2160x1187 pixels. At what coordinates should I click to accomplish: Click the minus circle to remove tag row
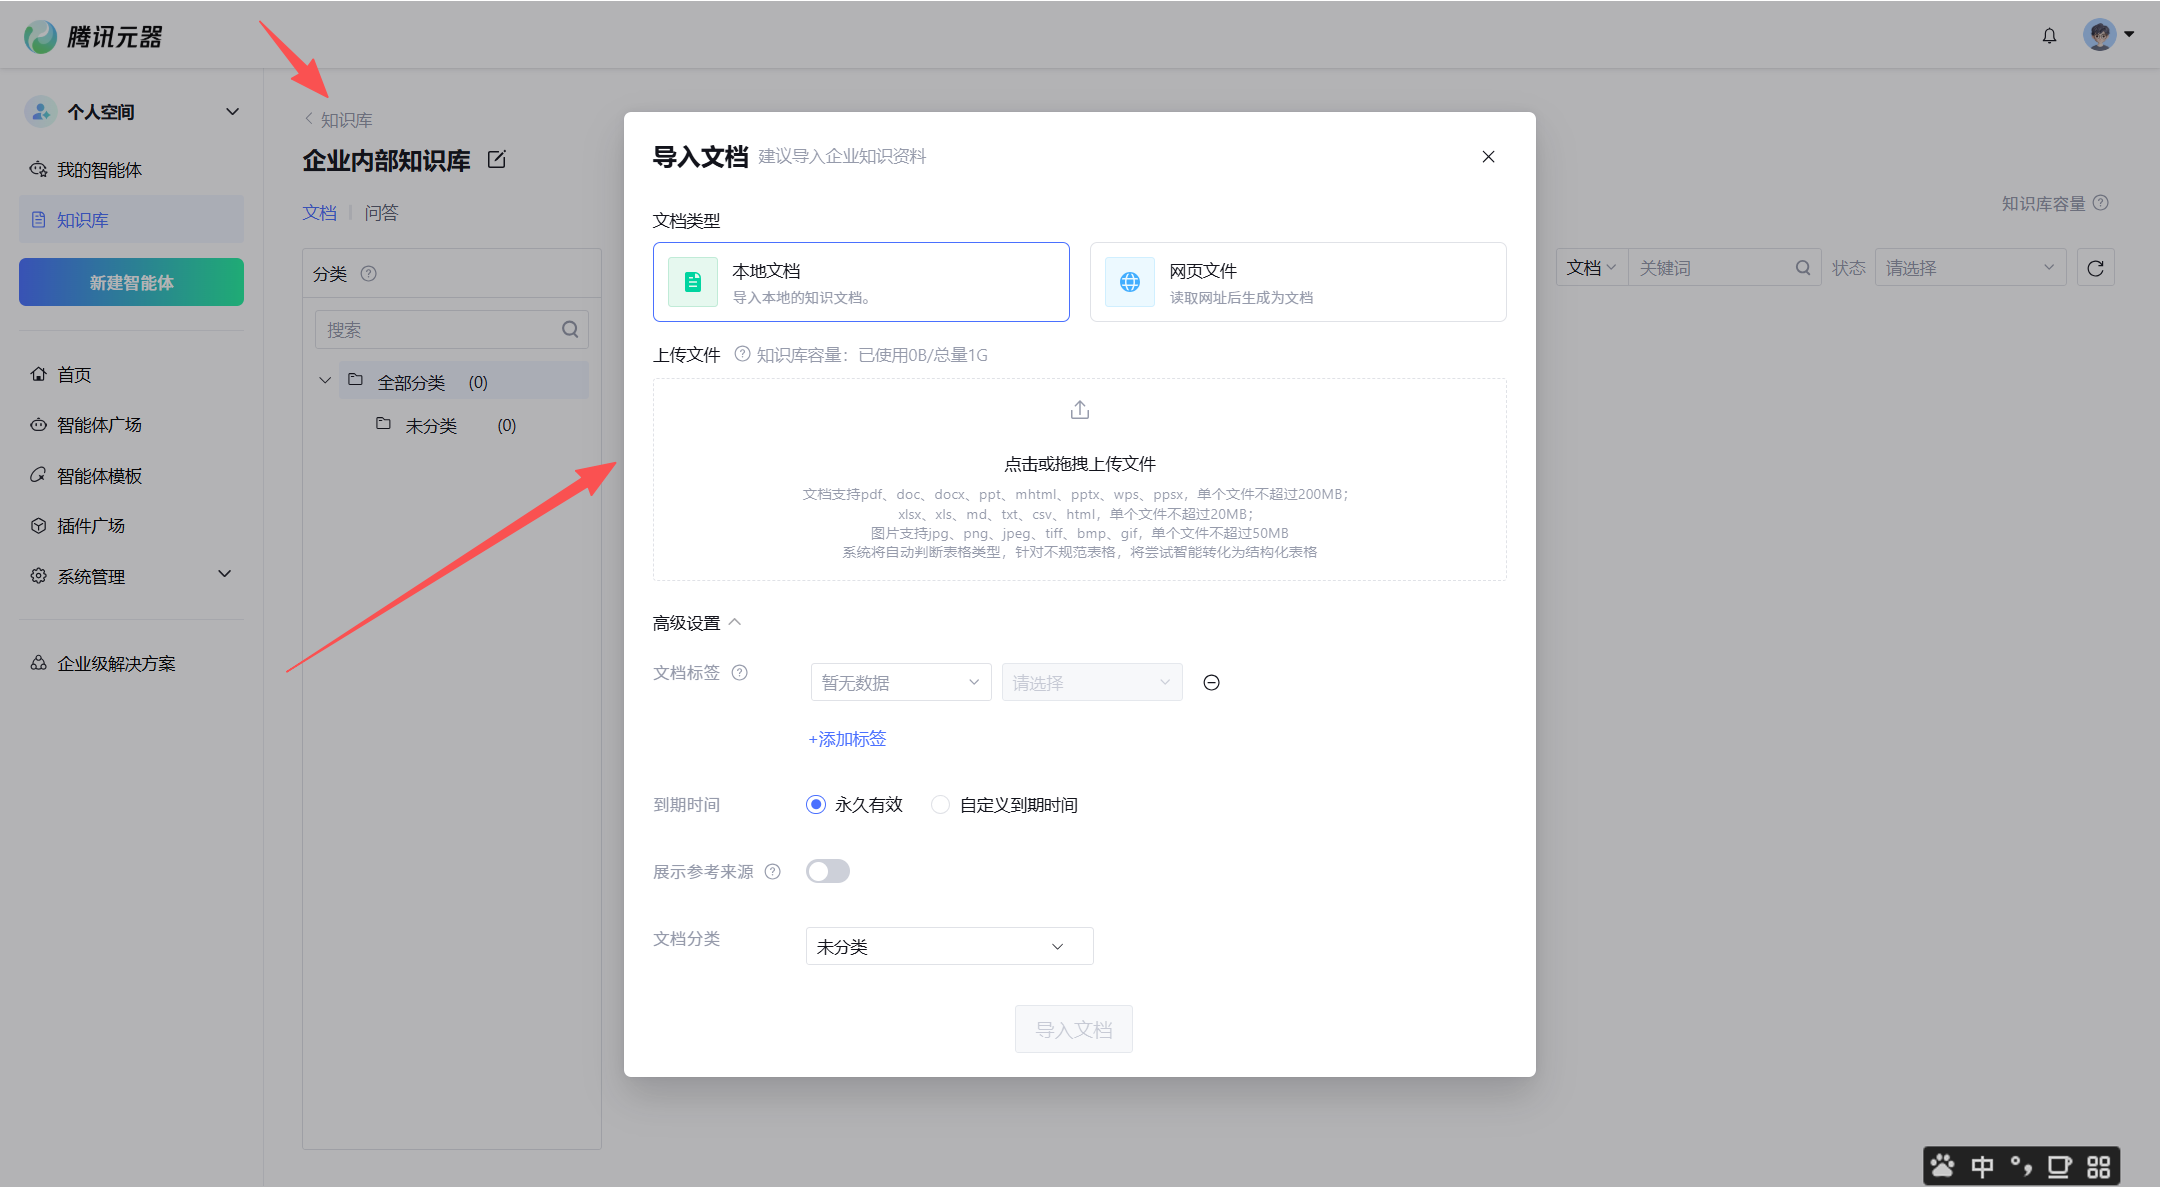[x=1211, y=683]
